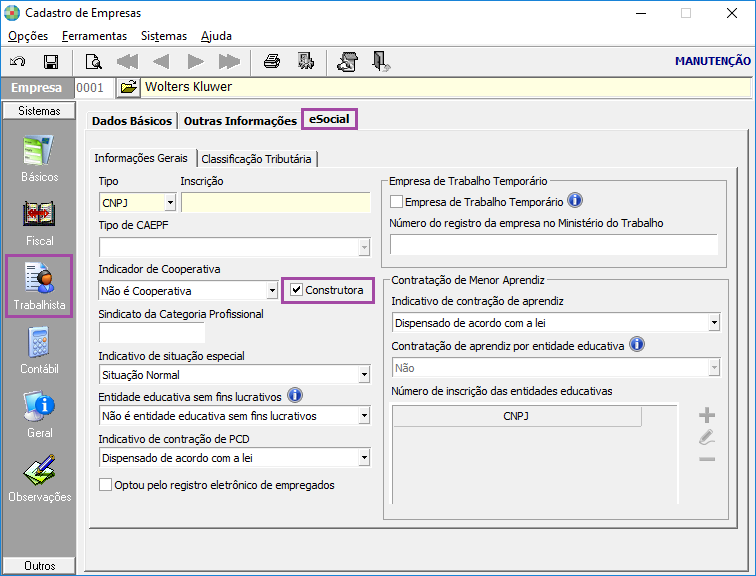Jump to last record with double-right arrow
The image size is (756, 576).
pyautogui.click(x=229, y=62)
